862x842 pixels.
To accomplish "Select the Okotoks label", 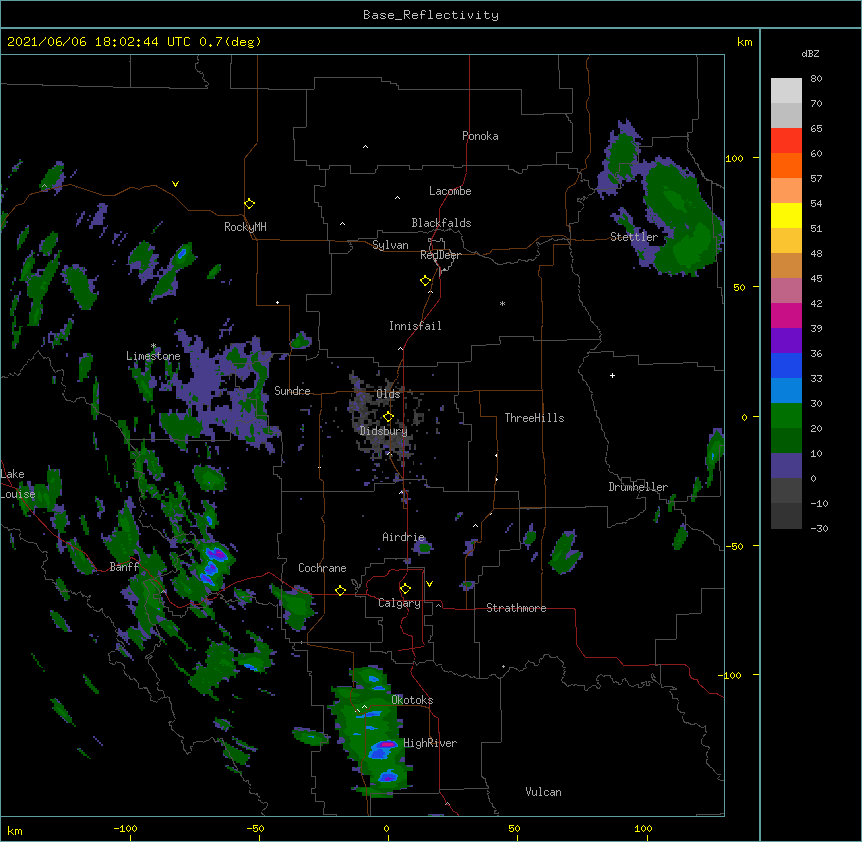I will (412, 700).
